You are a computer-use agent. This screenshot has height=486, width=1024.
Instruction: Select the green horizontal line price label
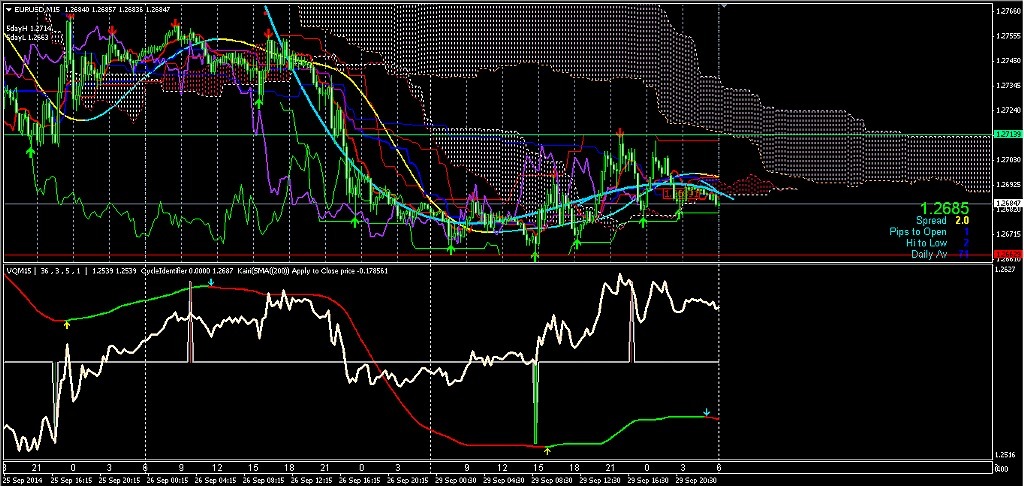click(x=1006, y=134)
